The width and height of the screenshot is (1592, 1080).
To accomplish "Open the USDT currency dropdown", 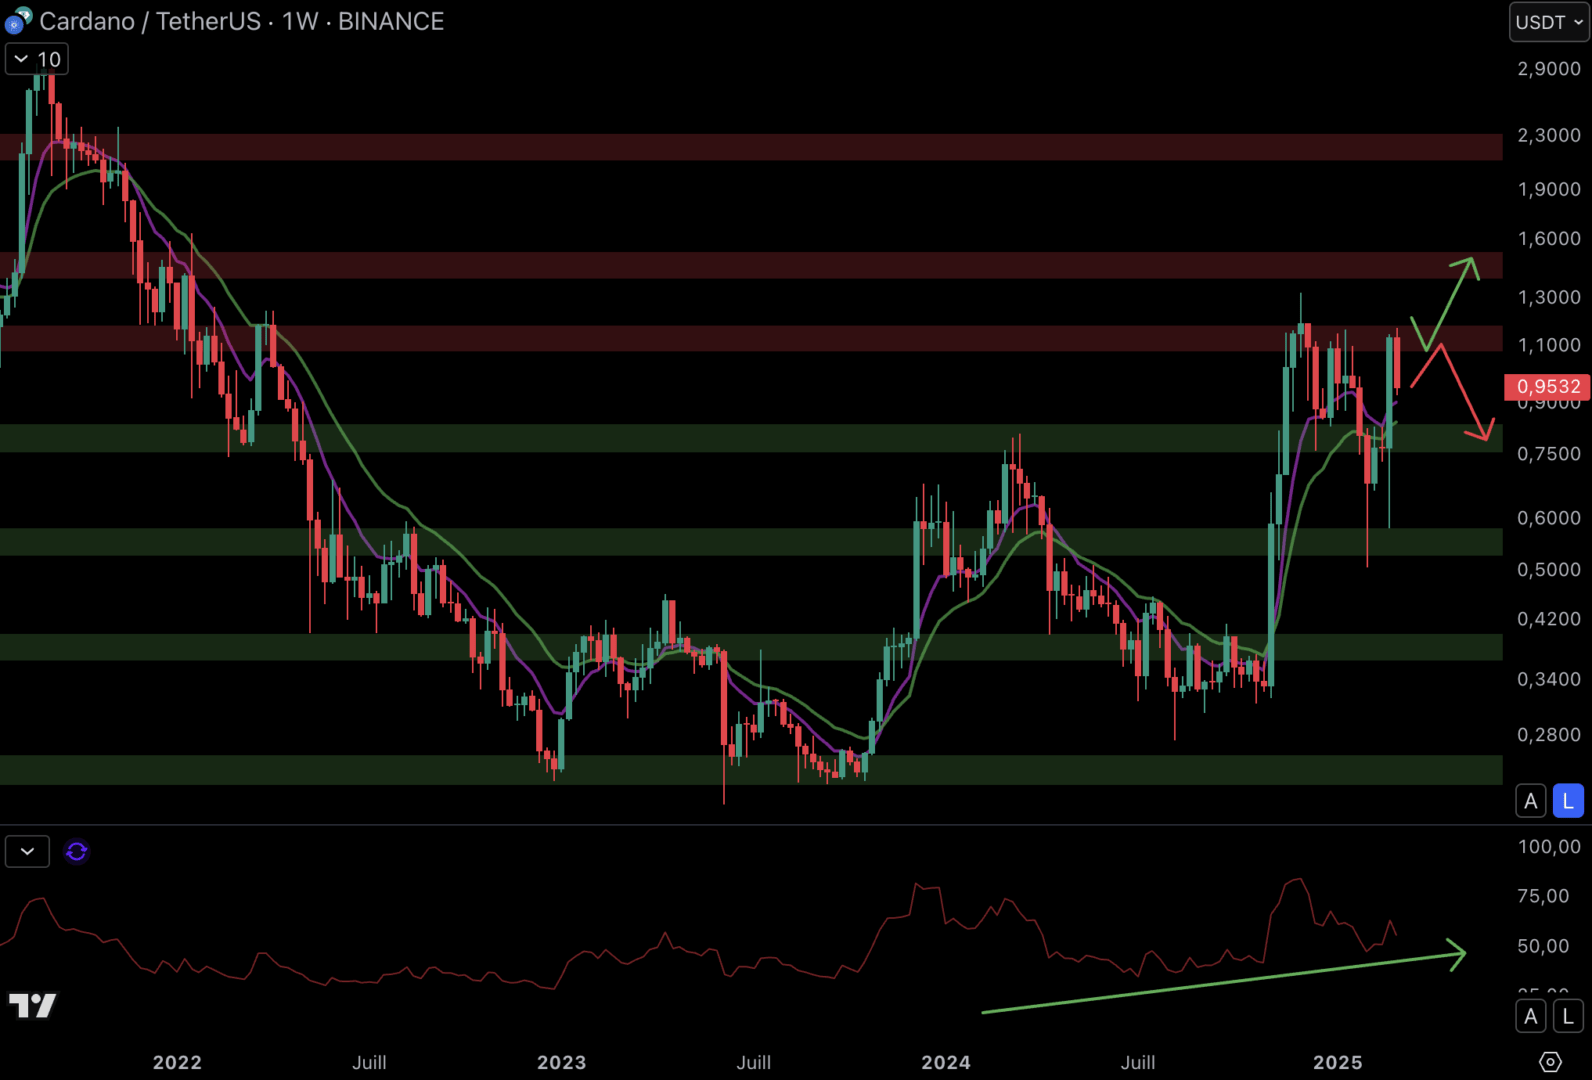I will point(1548,22).
